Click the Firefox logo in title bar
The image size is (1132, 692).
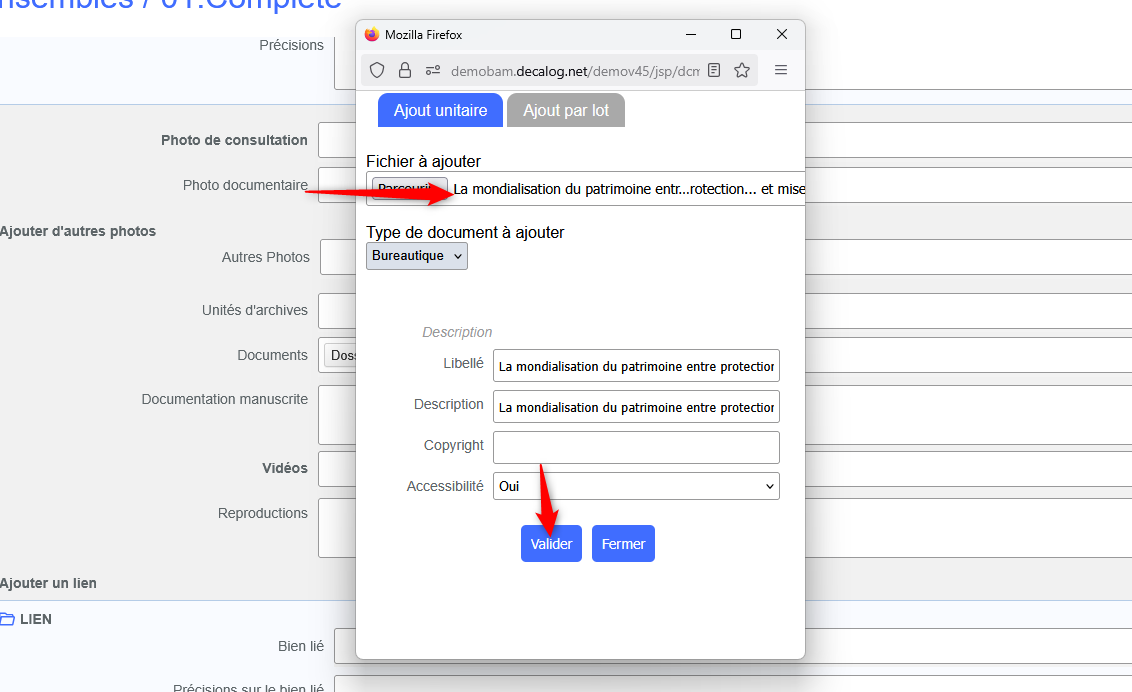pyautogui.click(x=372, y=34)
